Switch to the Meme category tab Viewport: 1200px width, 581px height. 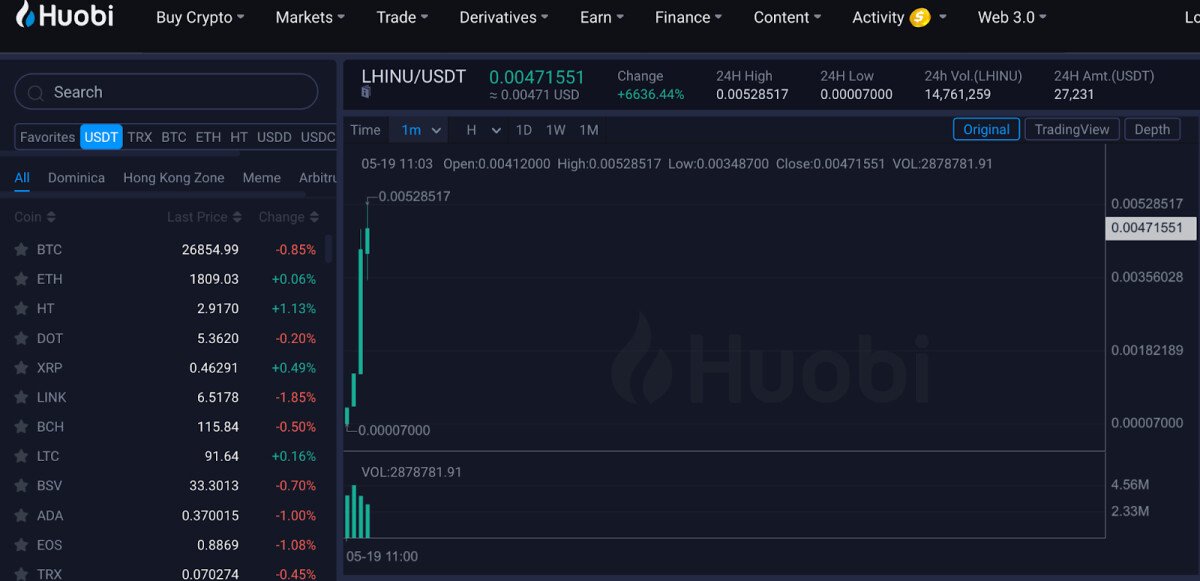pos(261,177)
